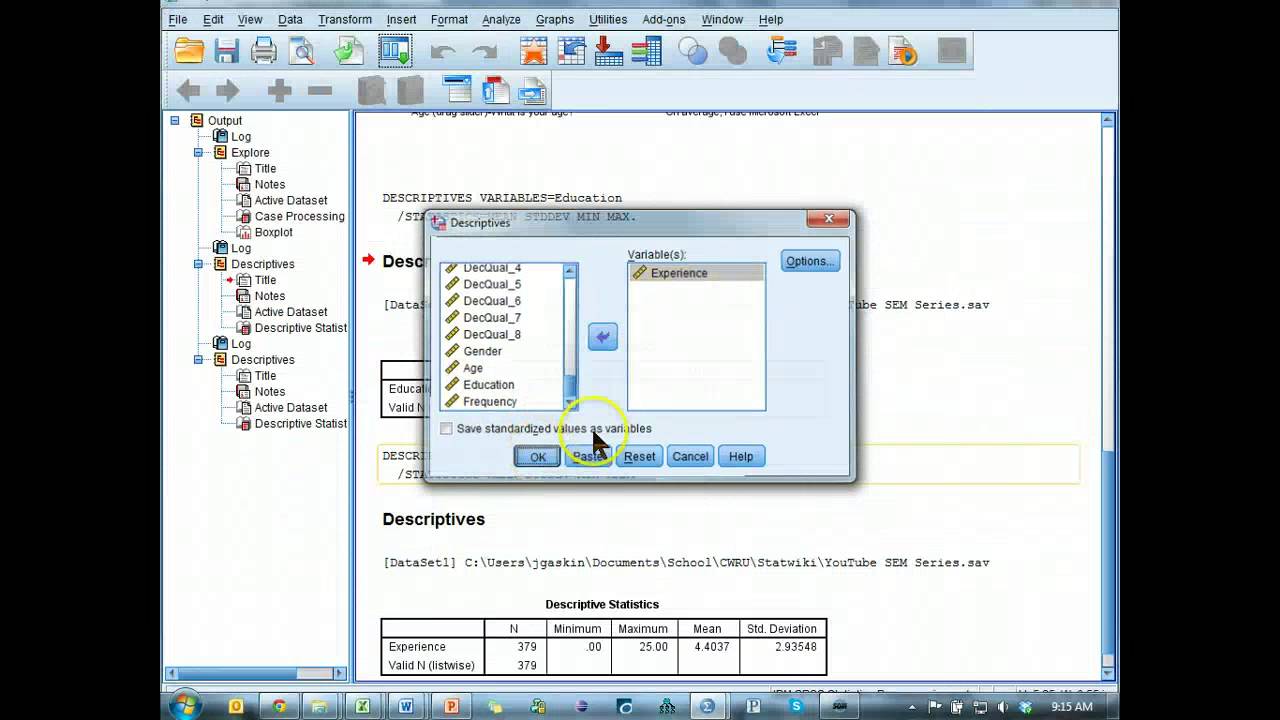Viewport: 1280px width, 720px height.
Task: Open the Dialog Recall toolbar icon
Action: [x=394, y=51]
